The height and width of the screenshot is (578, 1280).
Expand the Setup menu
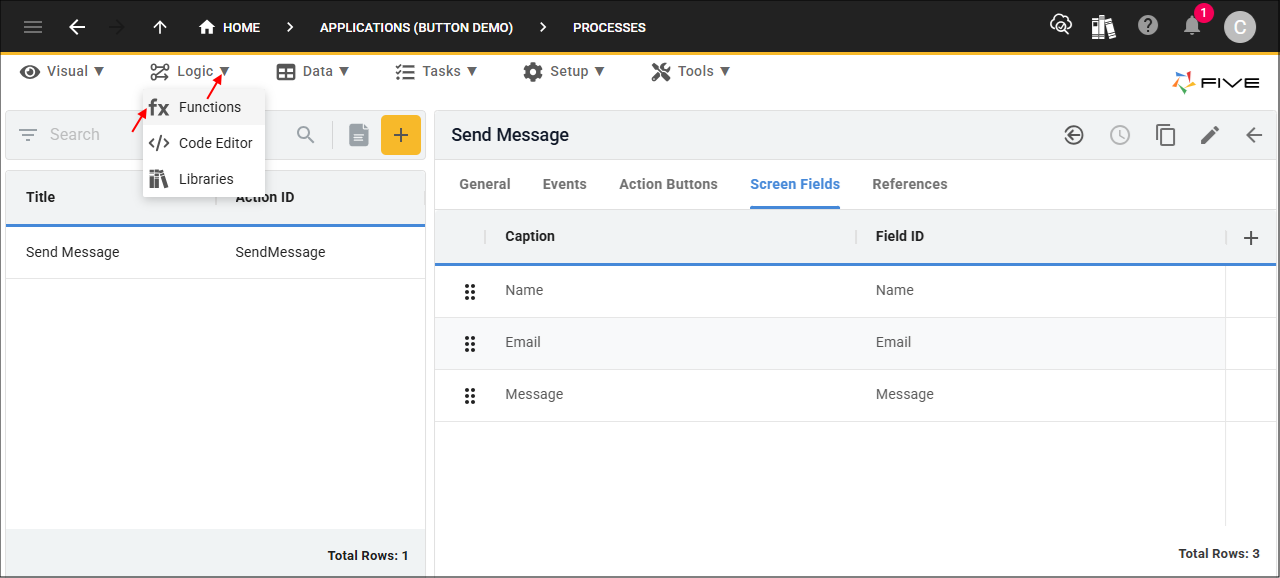point(564,71)
